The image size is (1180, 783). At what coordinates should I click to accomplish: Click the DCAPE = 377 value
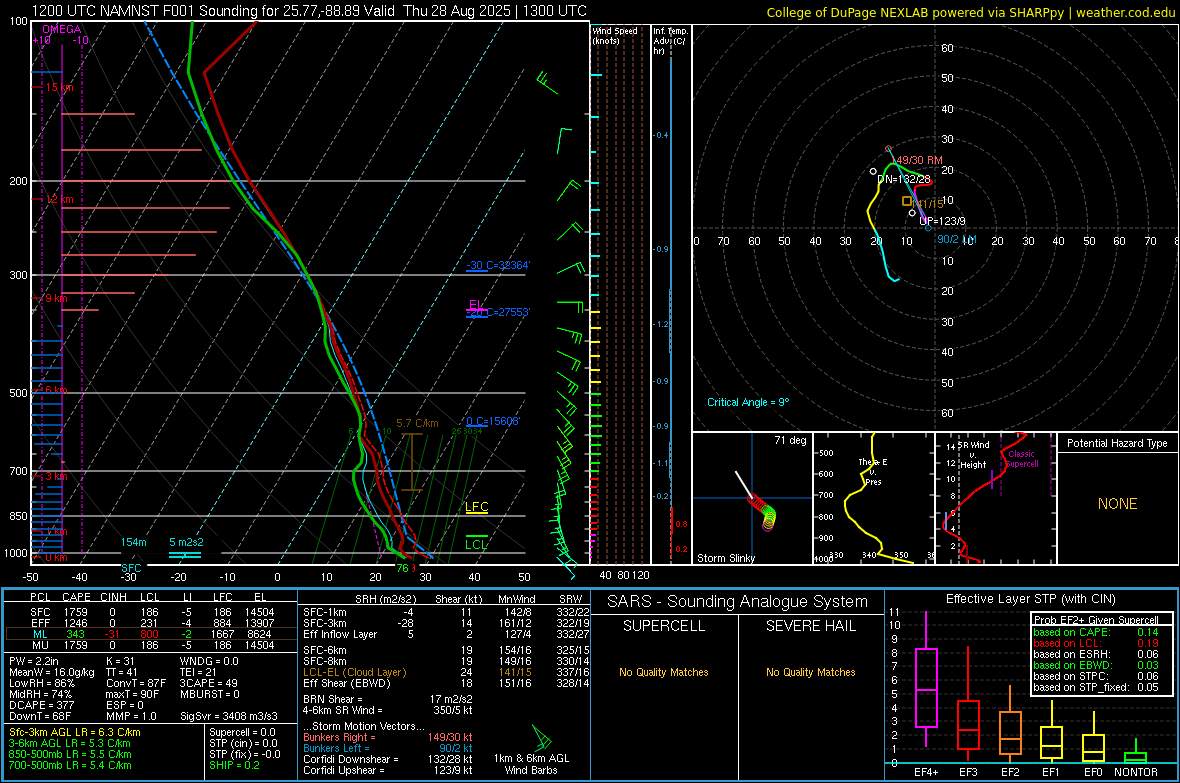click(x=41, y=705)
